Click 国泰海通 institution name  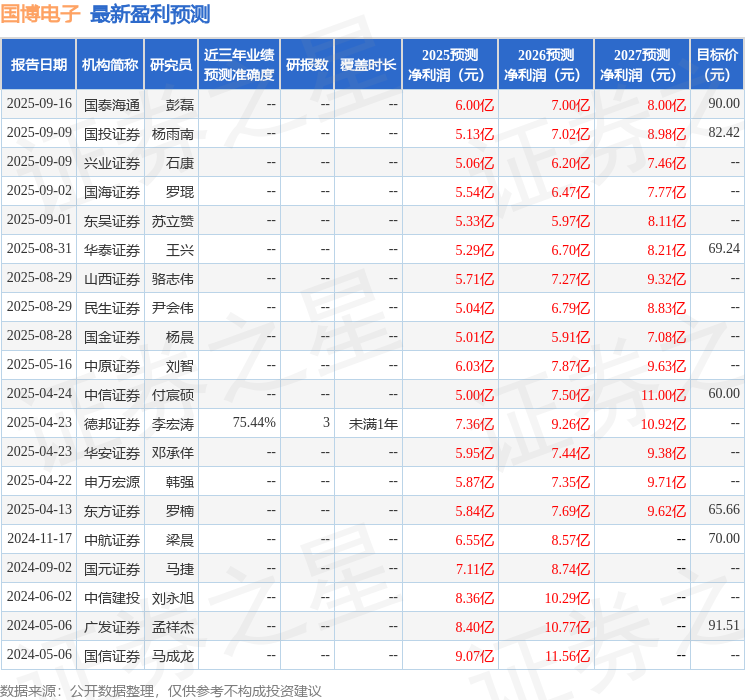[112, 105]
